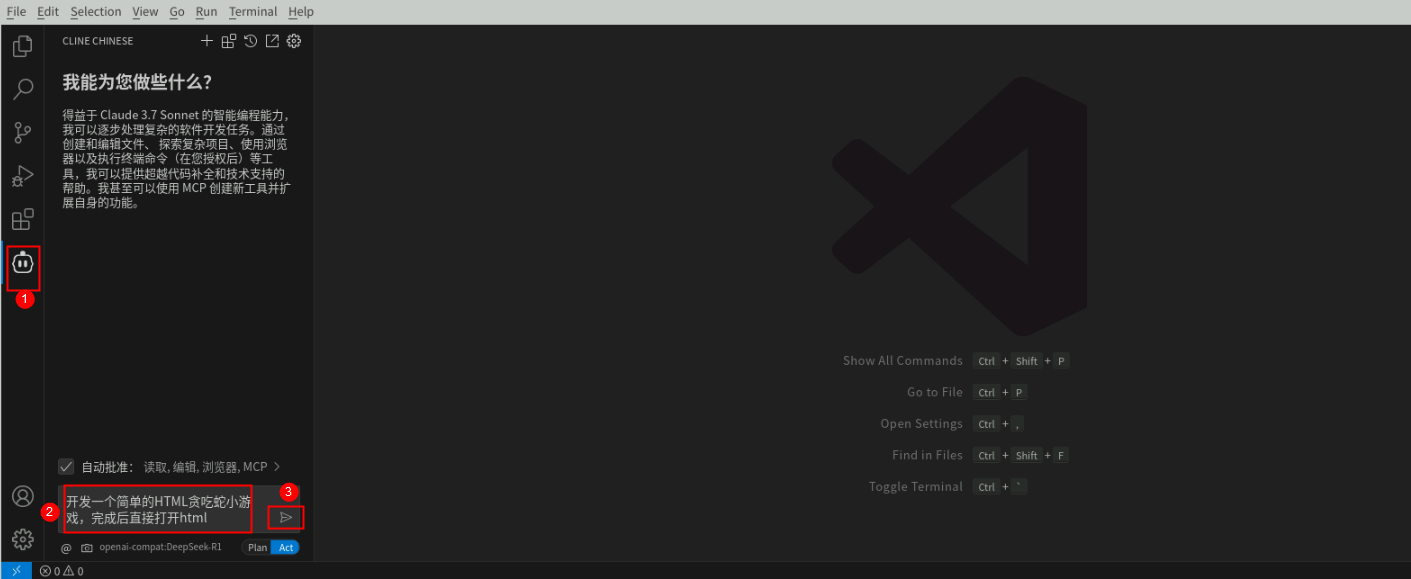The image size is (1411, 579).
Task: Click the Open Settings label
Action: click(x=922, y=424)
